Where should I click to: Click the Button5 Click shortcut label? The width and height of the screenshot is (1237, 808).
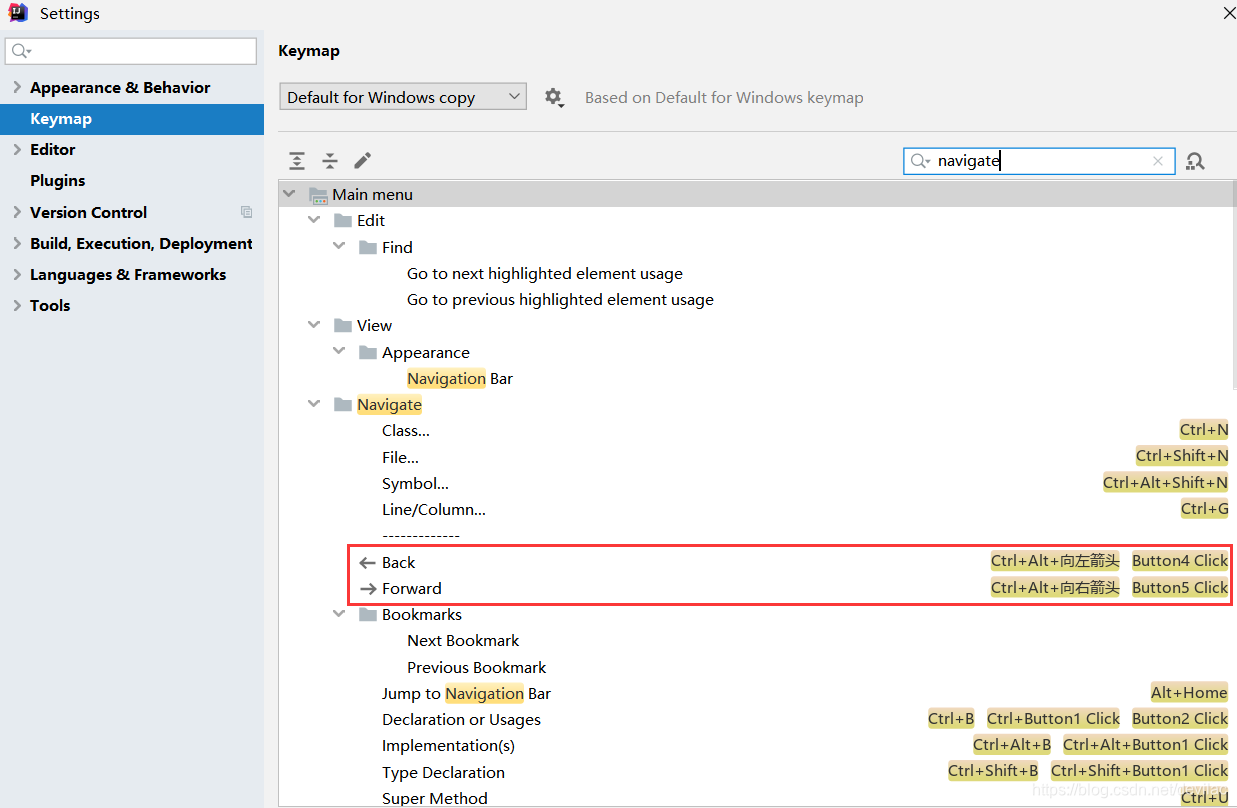[x=1180, y=588]
